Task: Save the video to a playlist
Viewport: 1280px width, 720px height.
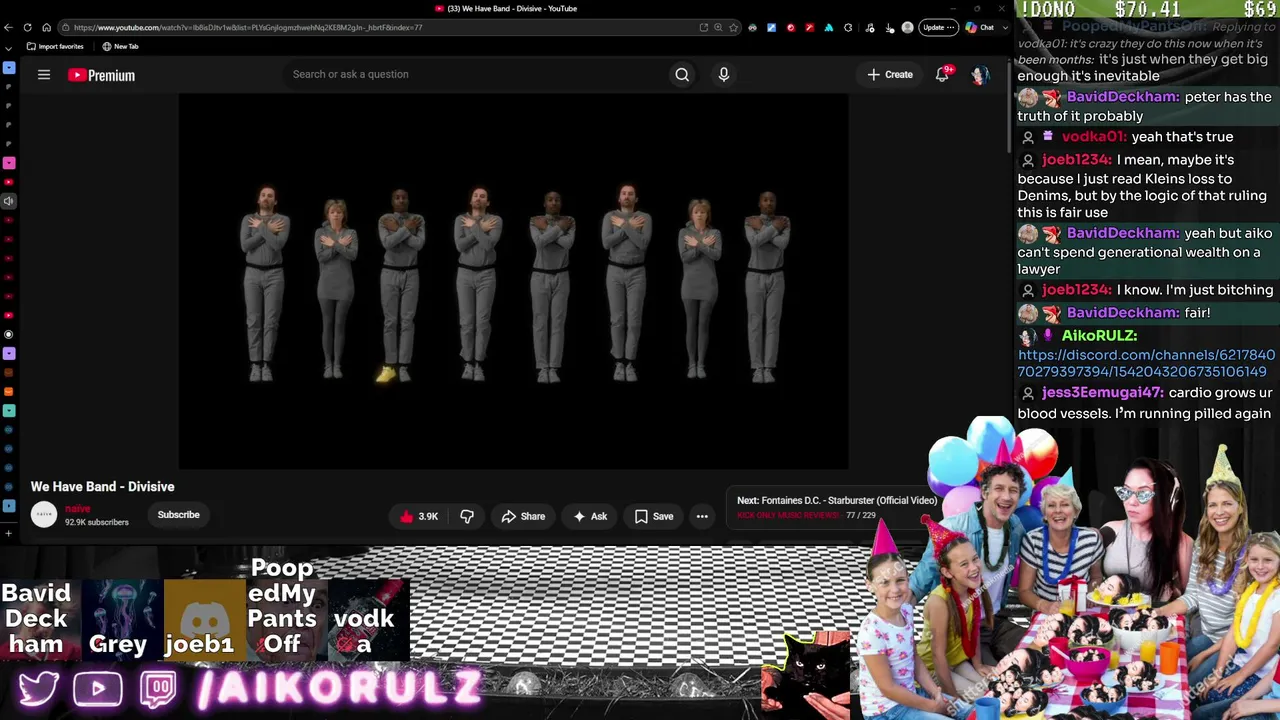Action: [654, 516]
